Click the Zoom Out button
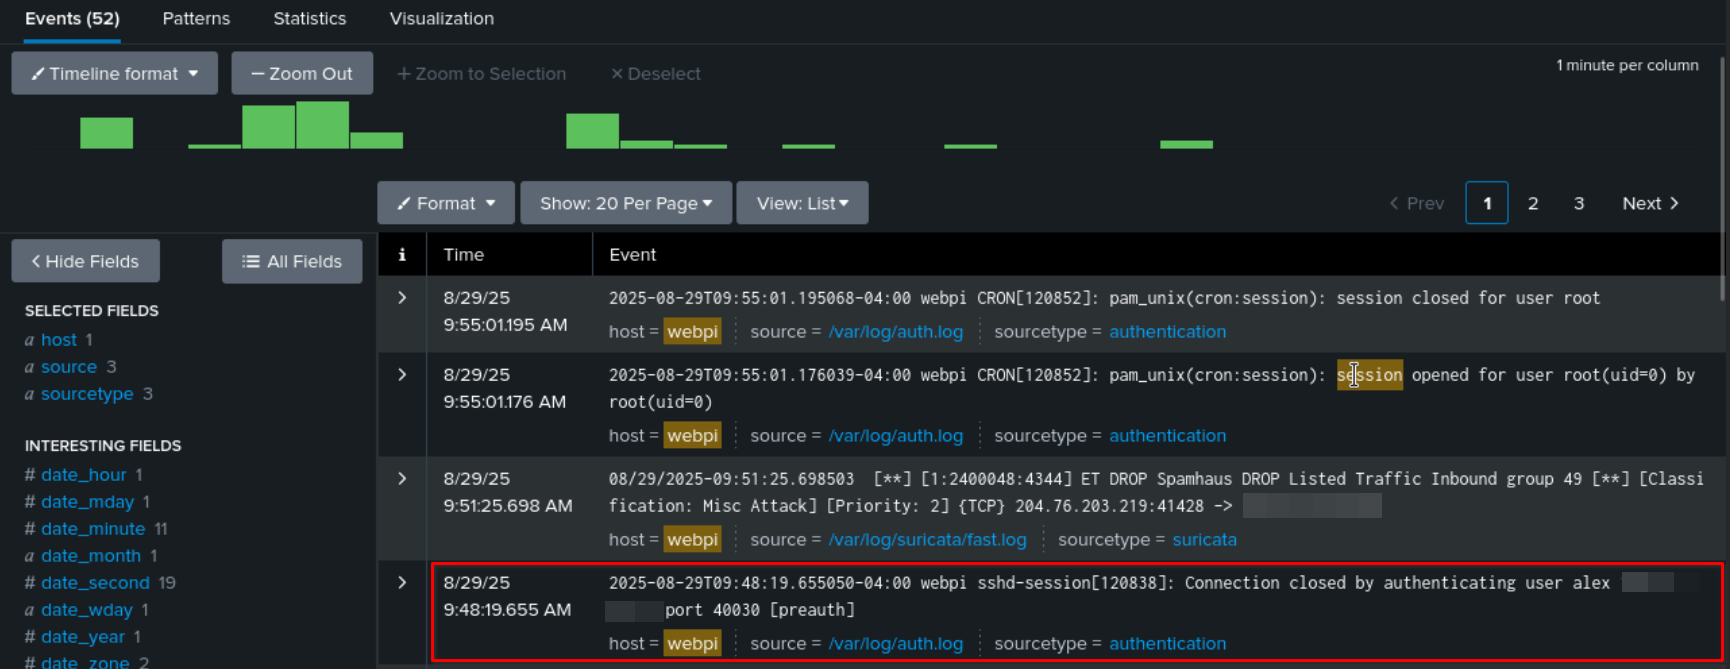 click(x=302, y=73)
